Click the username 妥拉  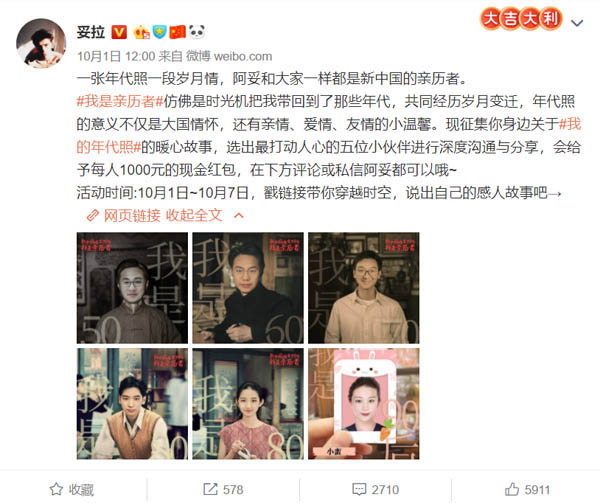tap(91, 32)
